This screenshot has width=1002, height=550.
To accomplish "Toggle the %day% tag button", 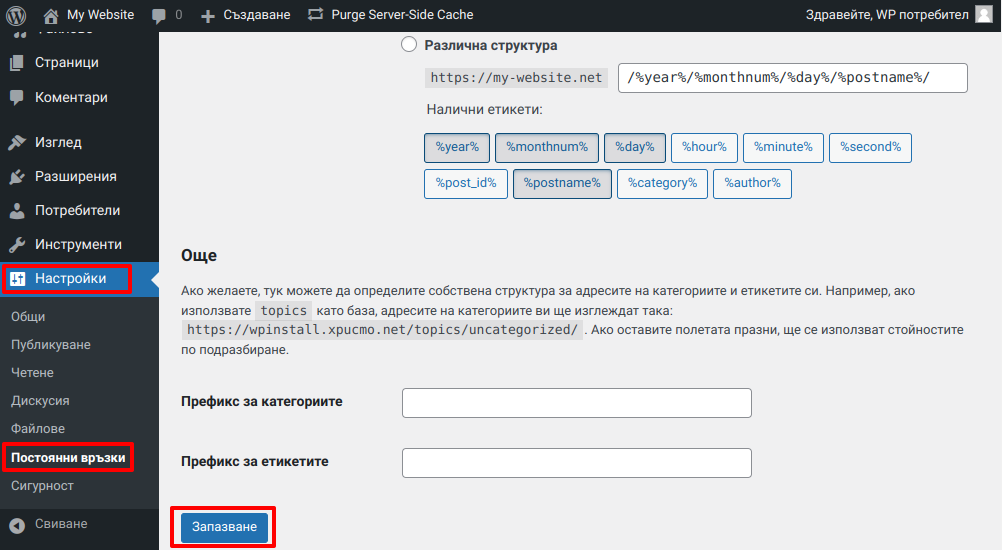I will point(635,148).
